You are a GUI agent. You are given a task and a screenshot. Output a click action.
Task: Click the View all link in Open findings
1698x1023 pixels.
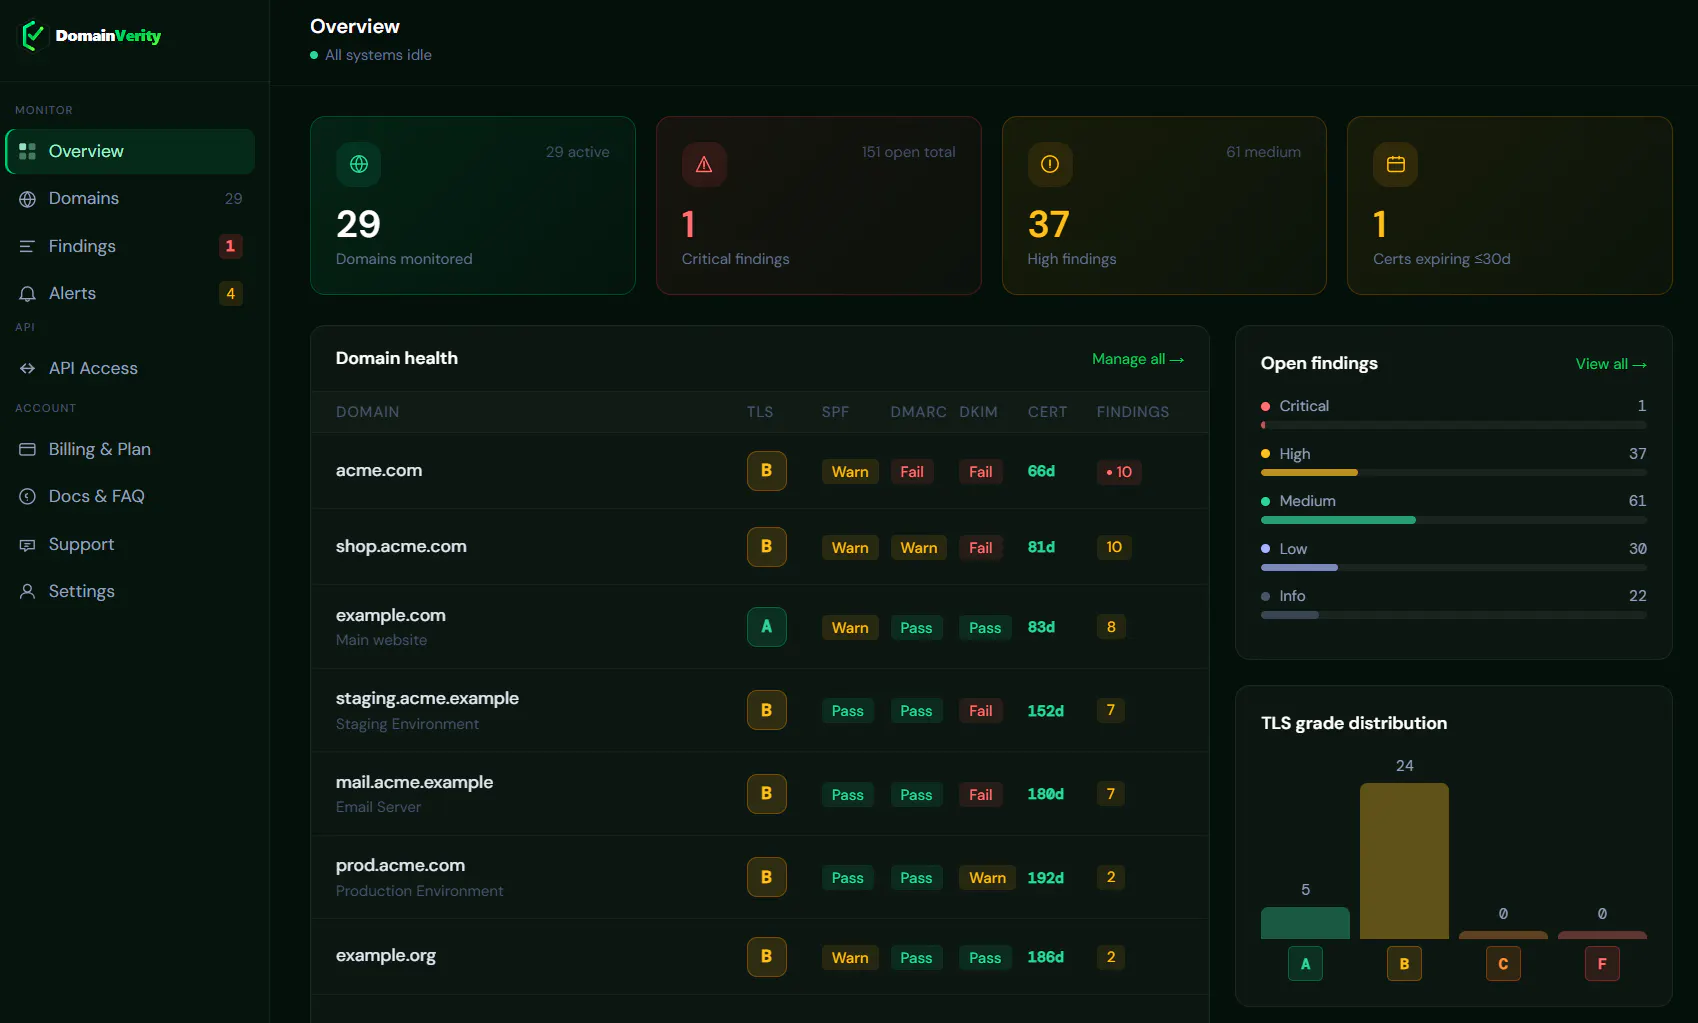point(1611,364)
